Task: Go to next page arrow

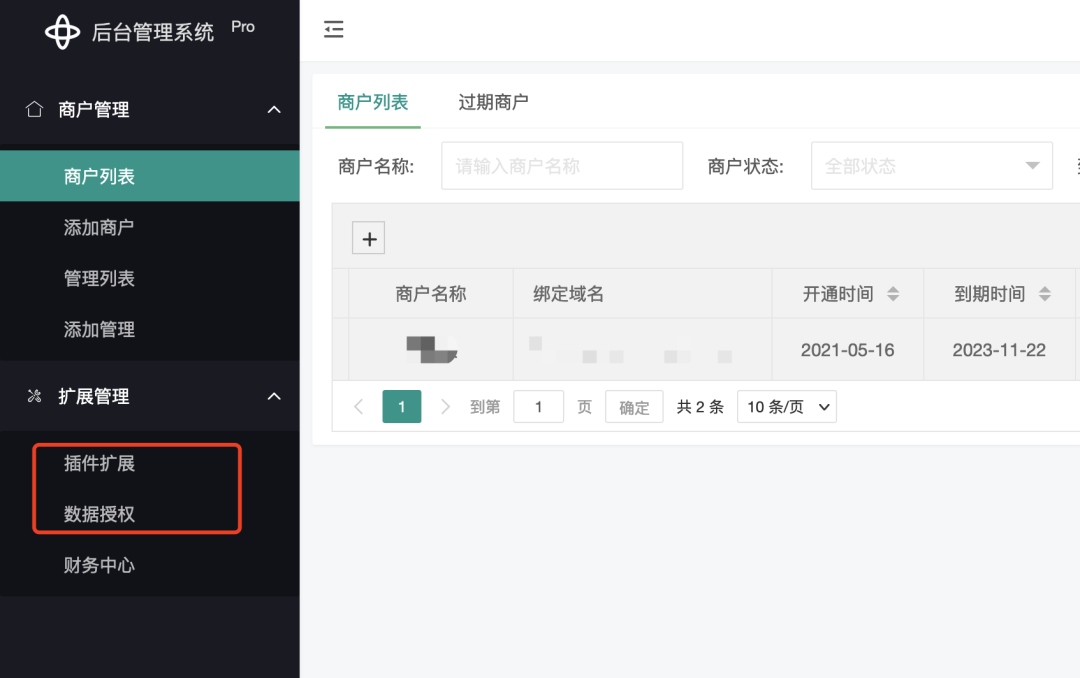Action: [x=446, y=407]
